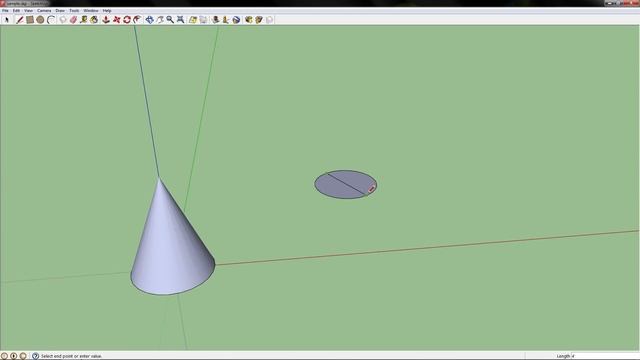The width and height of the screenshot is (640, 360).
Task: Open the Tools menu
Action: point(74,11)
